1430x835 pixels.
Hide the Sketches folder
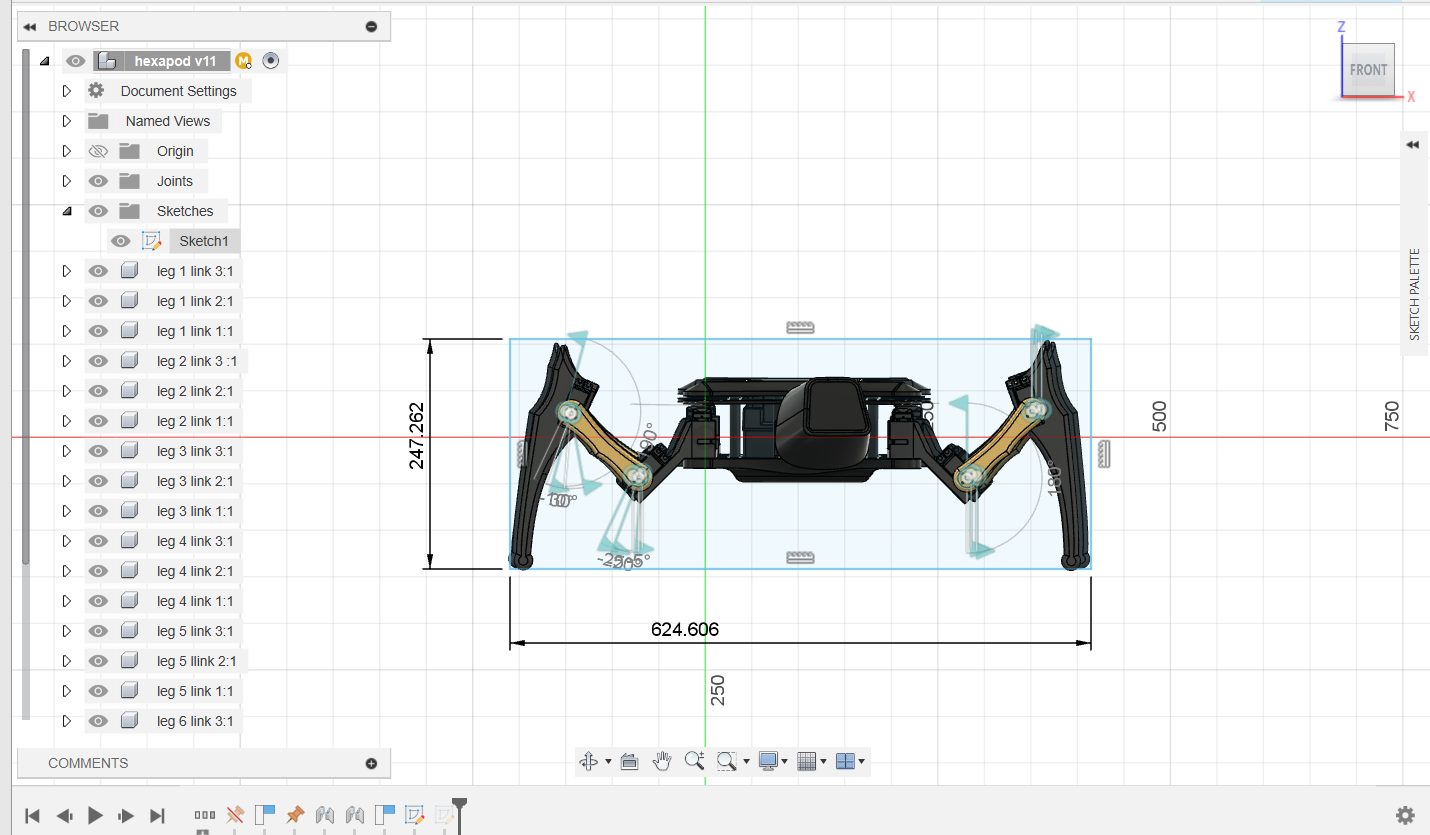(98, 211)
